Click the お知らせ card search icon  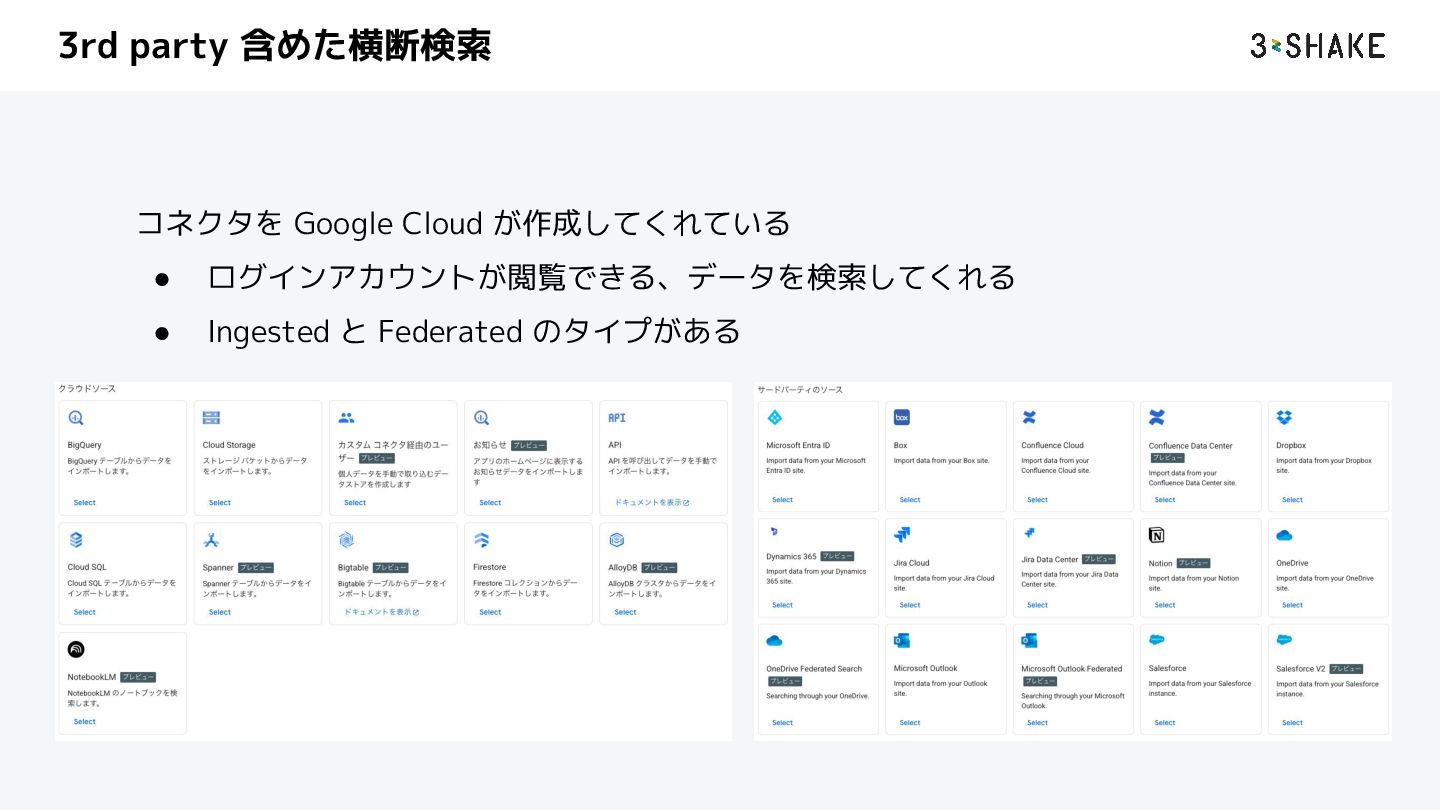coord(481,418)
